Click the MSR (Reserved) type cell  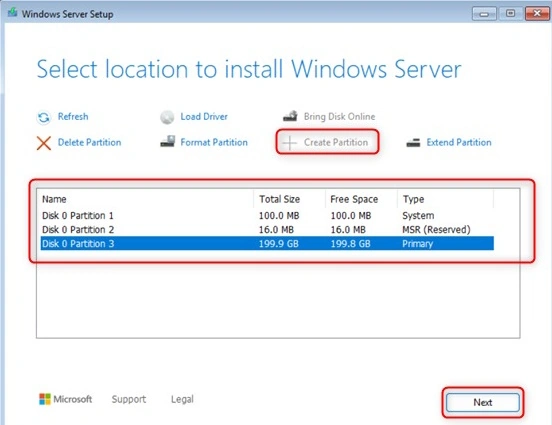pos(437,230)
